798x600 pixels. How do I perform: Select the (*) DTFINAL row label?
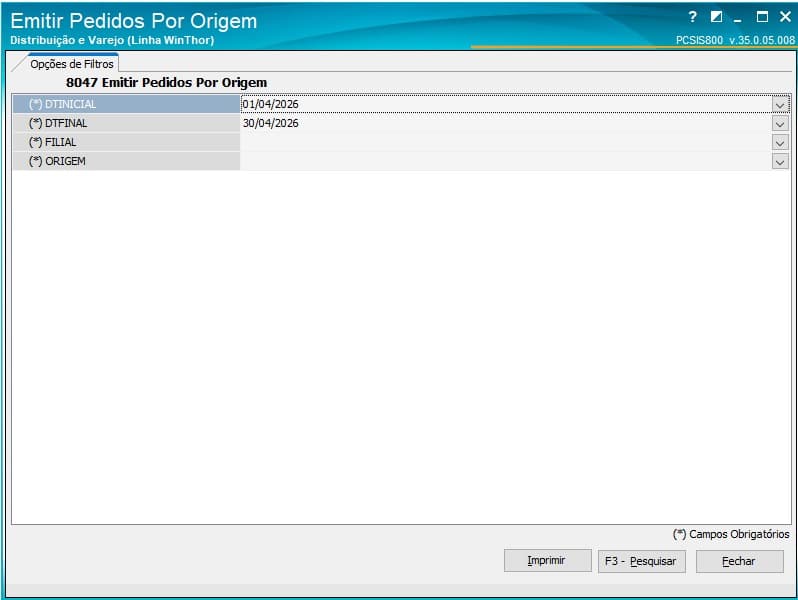pos(126,123)
